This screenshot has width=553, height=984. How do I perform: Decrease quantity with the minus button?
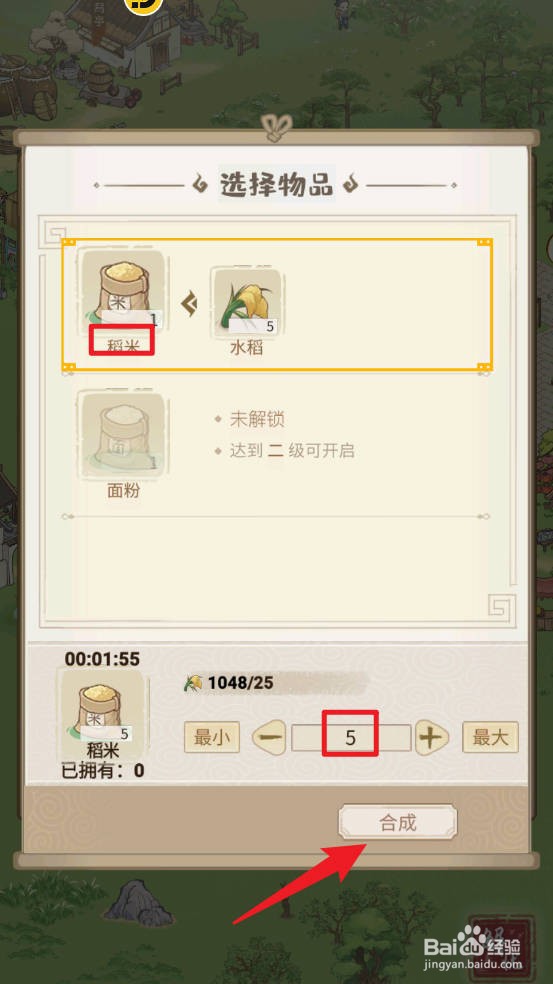pyautogui.click(x=269, y=738)
